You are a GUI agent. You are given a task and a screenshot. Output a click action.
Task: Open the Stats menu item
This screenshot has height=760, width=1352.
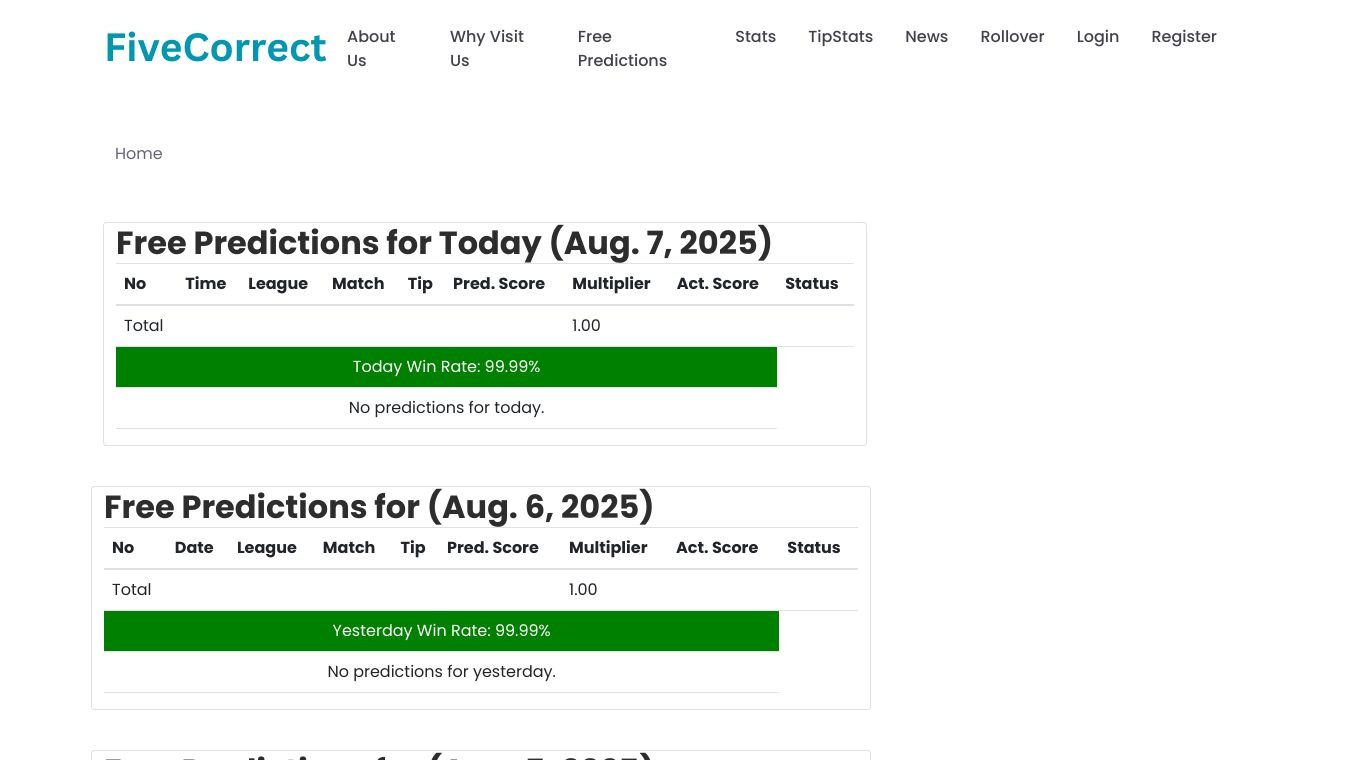[x=755, y=37]
